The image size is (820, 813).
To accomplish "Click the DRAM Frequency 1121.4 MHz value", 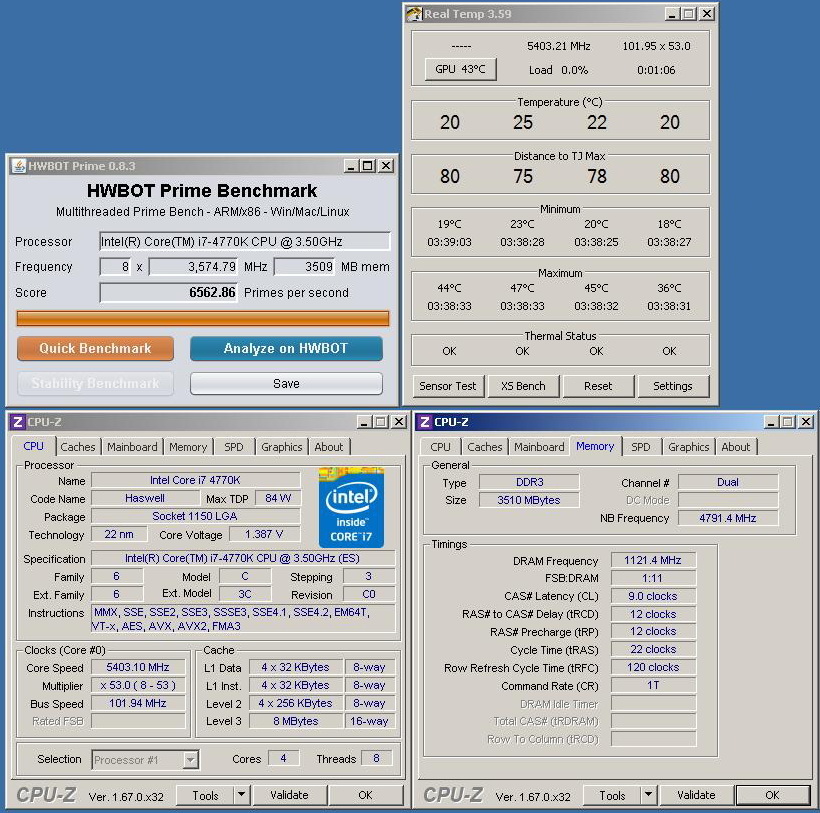I will (x=653, y=560).
